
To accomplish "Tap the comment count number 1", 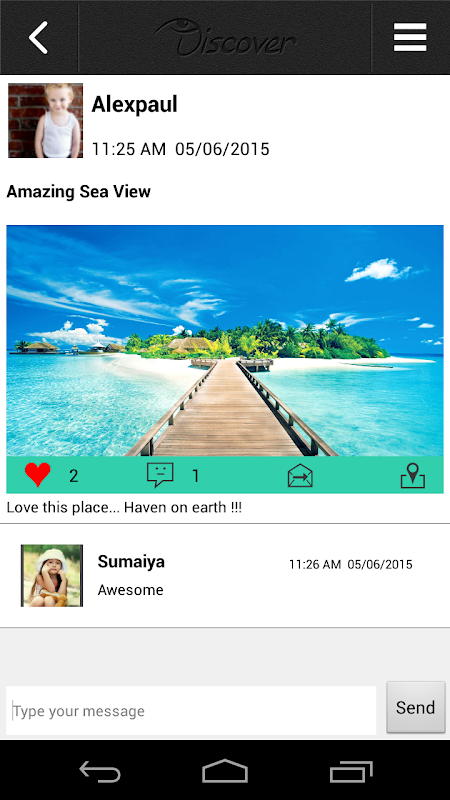I will click(195, 476).
